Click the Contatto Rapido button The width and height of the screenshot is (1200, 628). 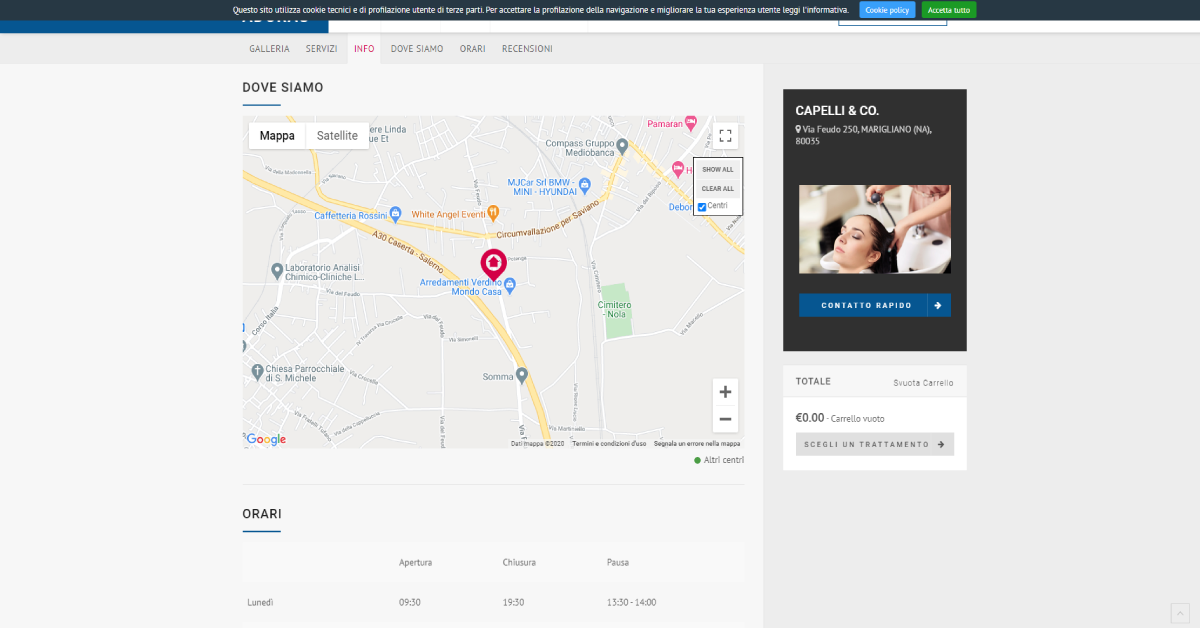(875, 305)
